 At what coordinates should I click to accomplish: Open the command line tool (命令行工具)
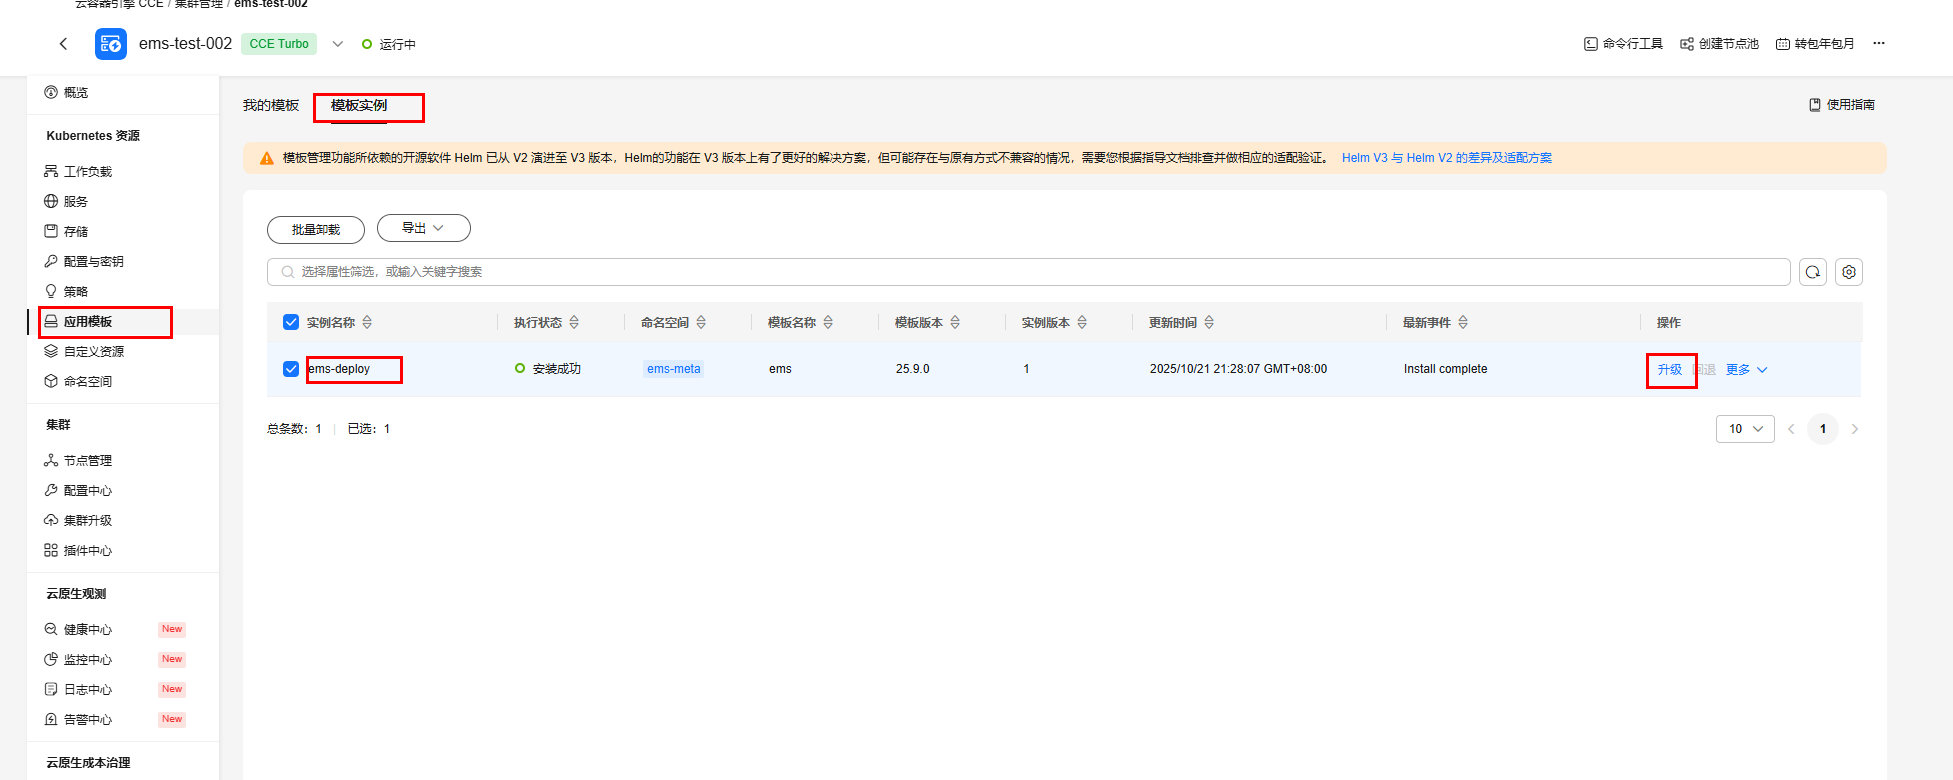pyautogui.click(x=1623, y=44)
